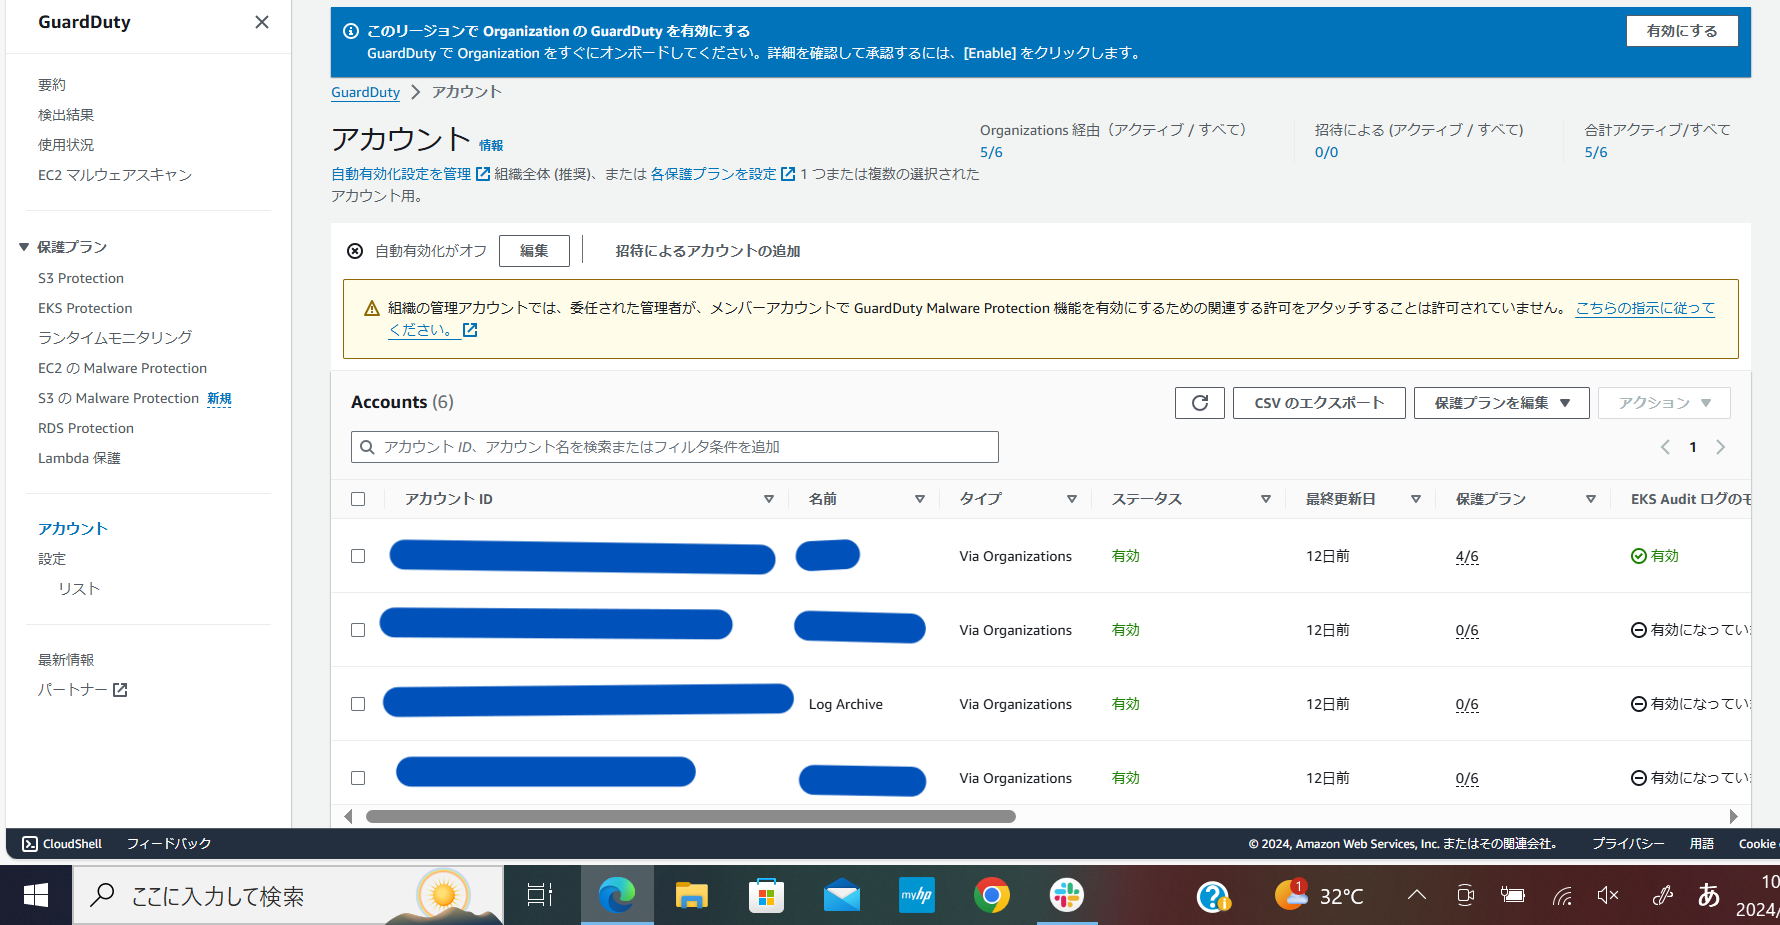This screenshot has width=1780, height=925.
Task: Open the weather widget showing 32°C
Action: (x=1319, y=895)
